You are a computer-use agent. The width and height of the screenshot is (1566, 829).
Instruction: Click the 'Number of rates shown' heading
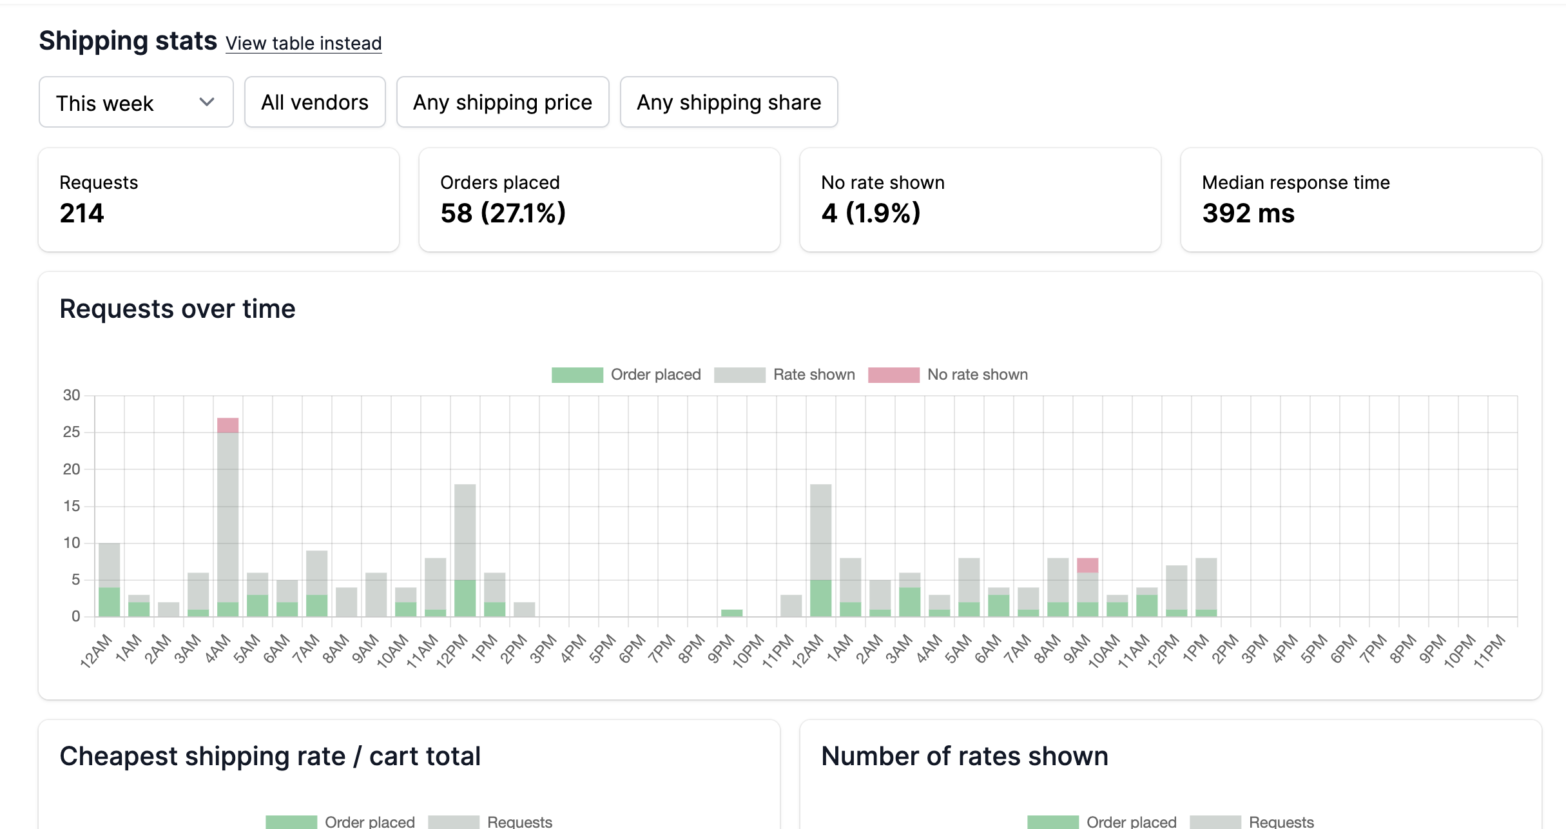click(964, 756)
